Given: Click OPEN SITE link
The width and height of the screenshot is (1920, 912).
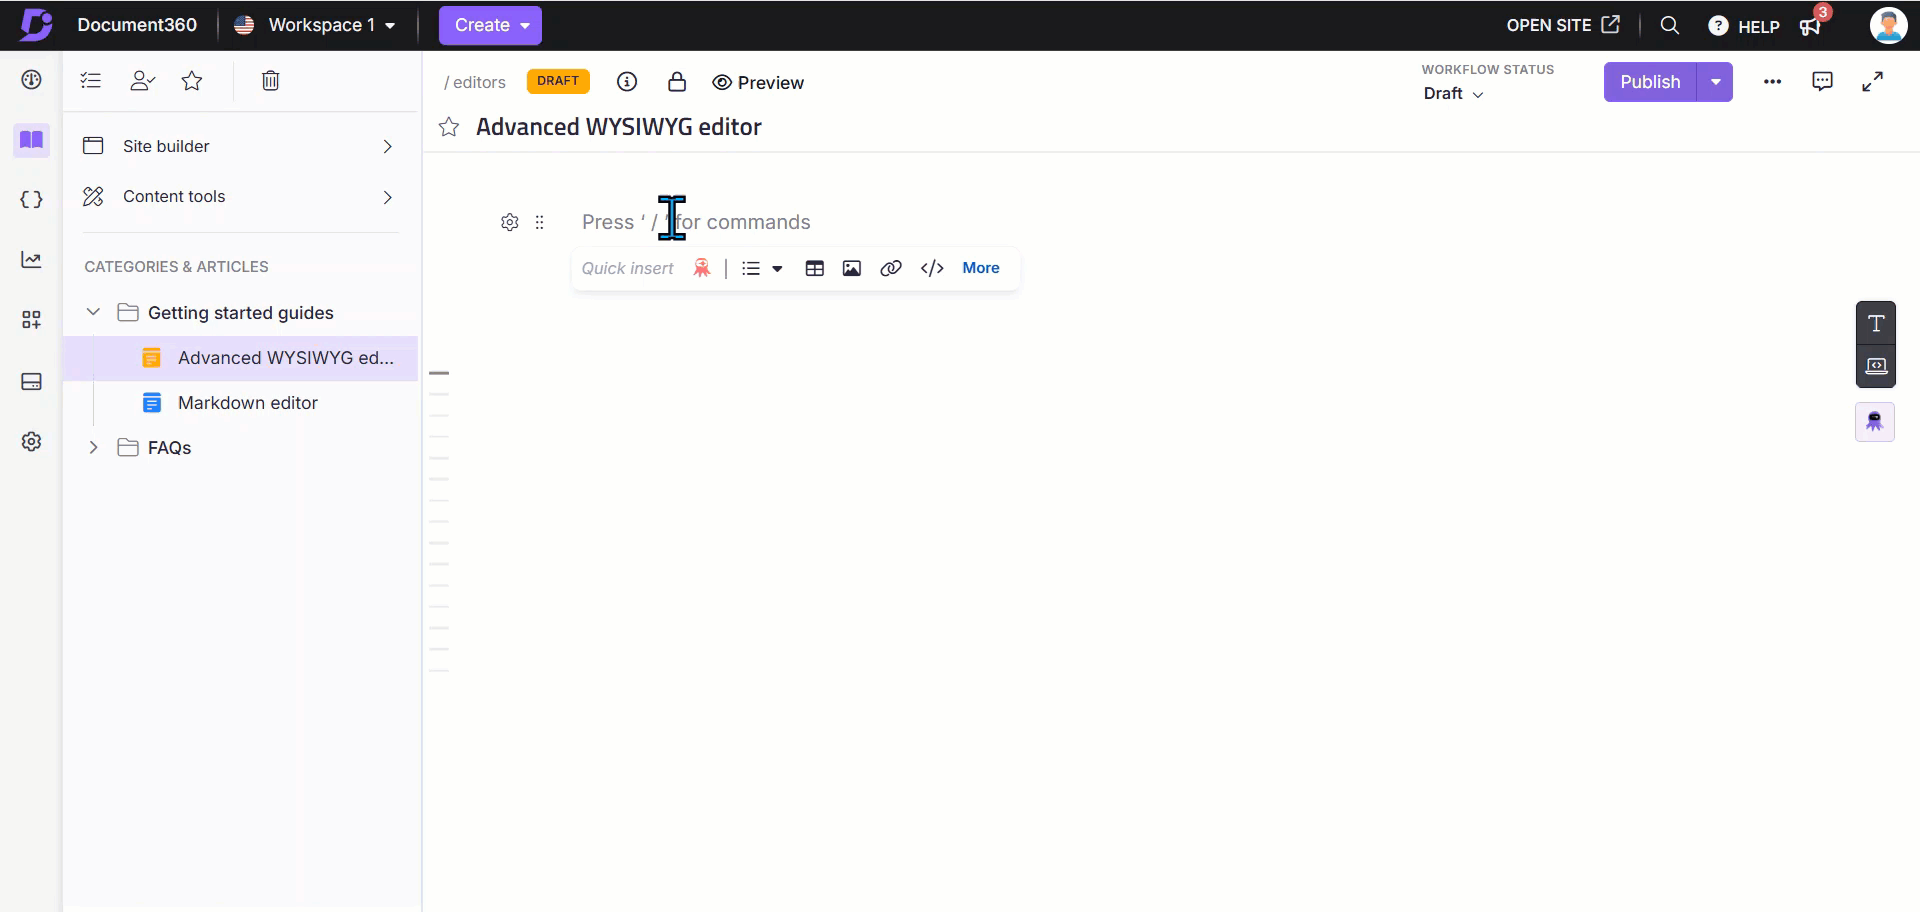Looking at the screenshot, I should pos(1563,25).
